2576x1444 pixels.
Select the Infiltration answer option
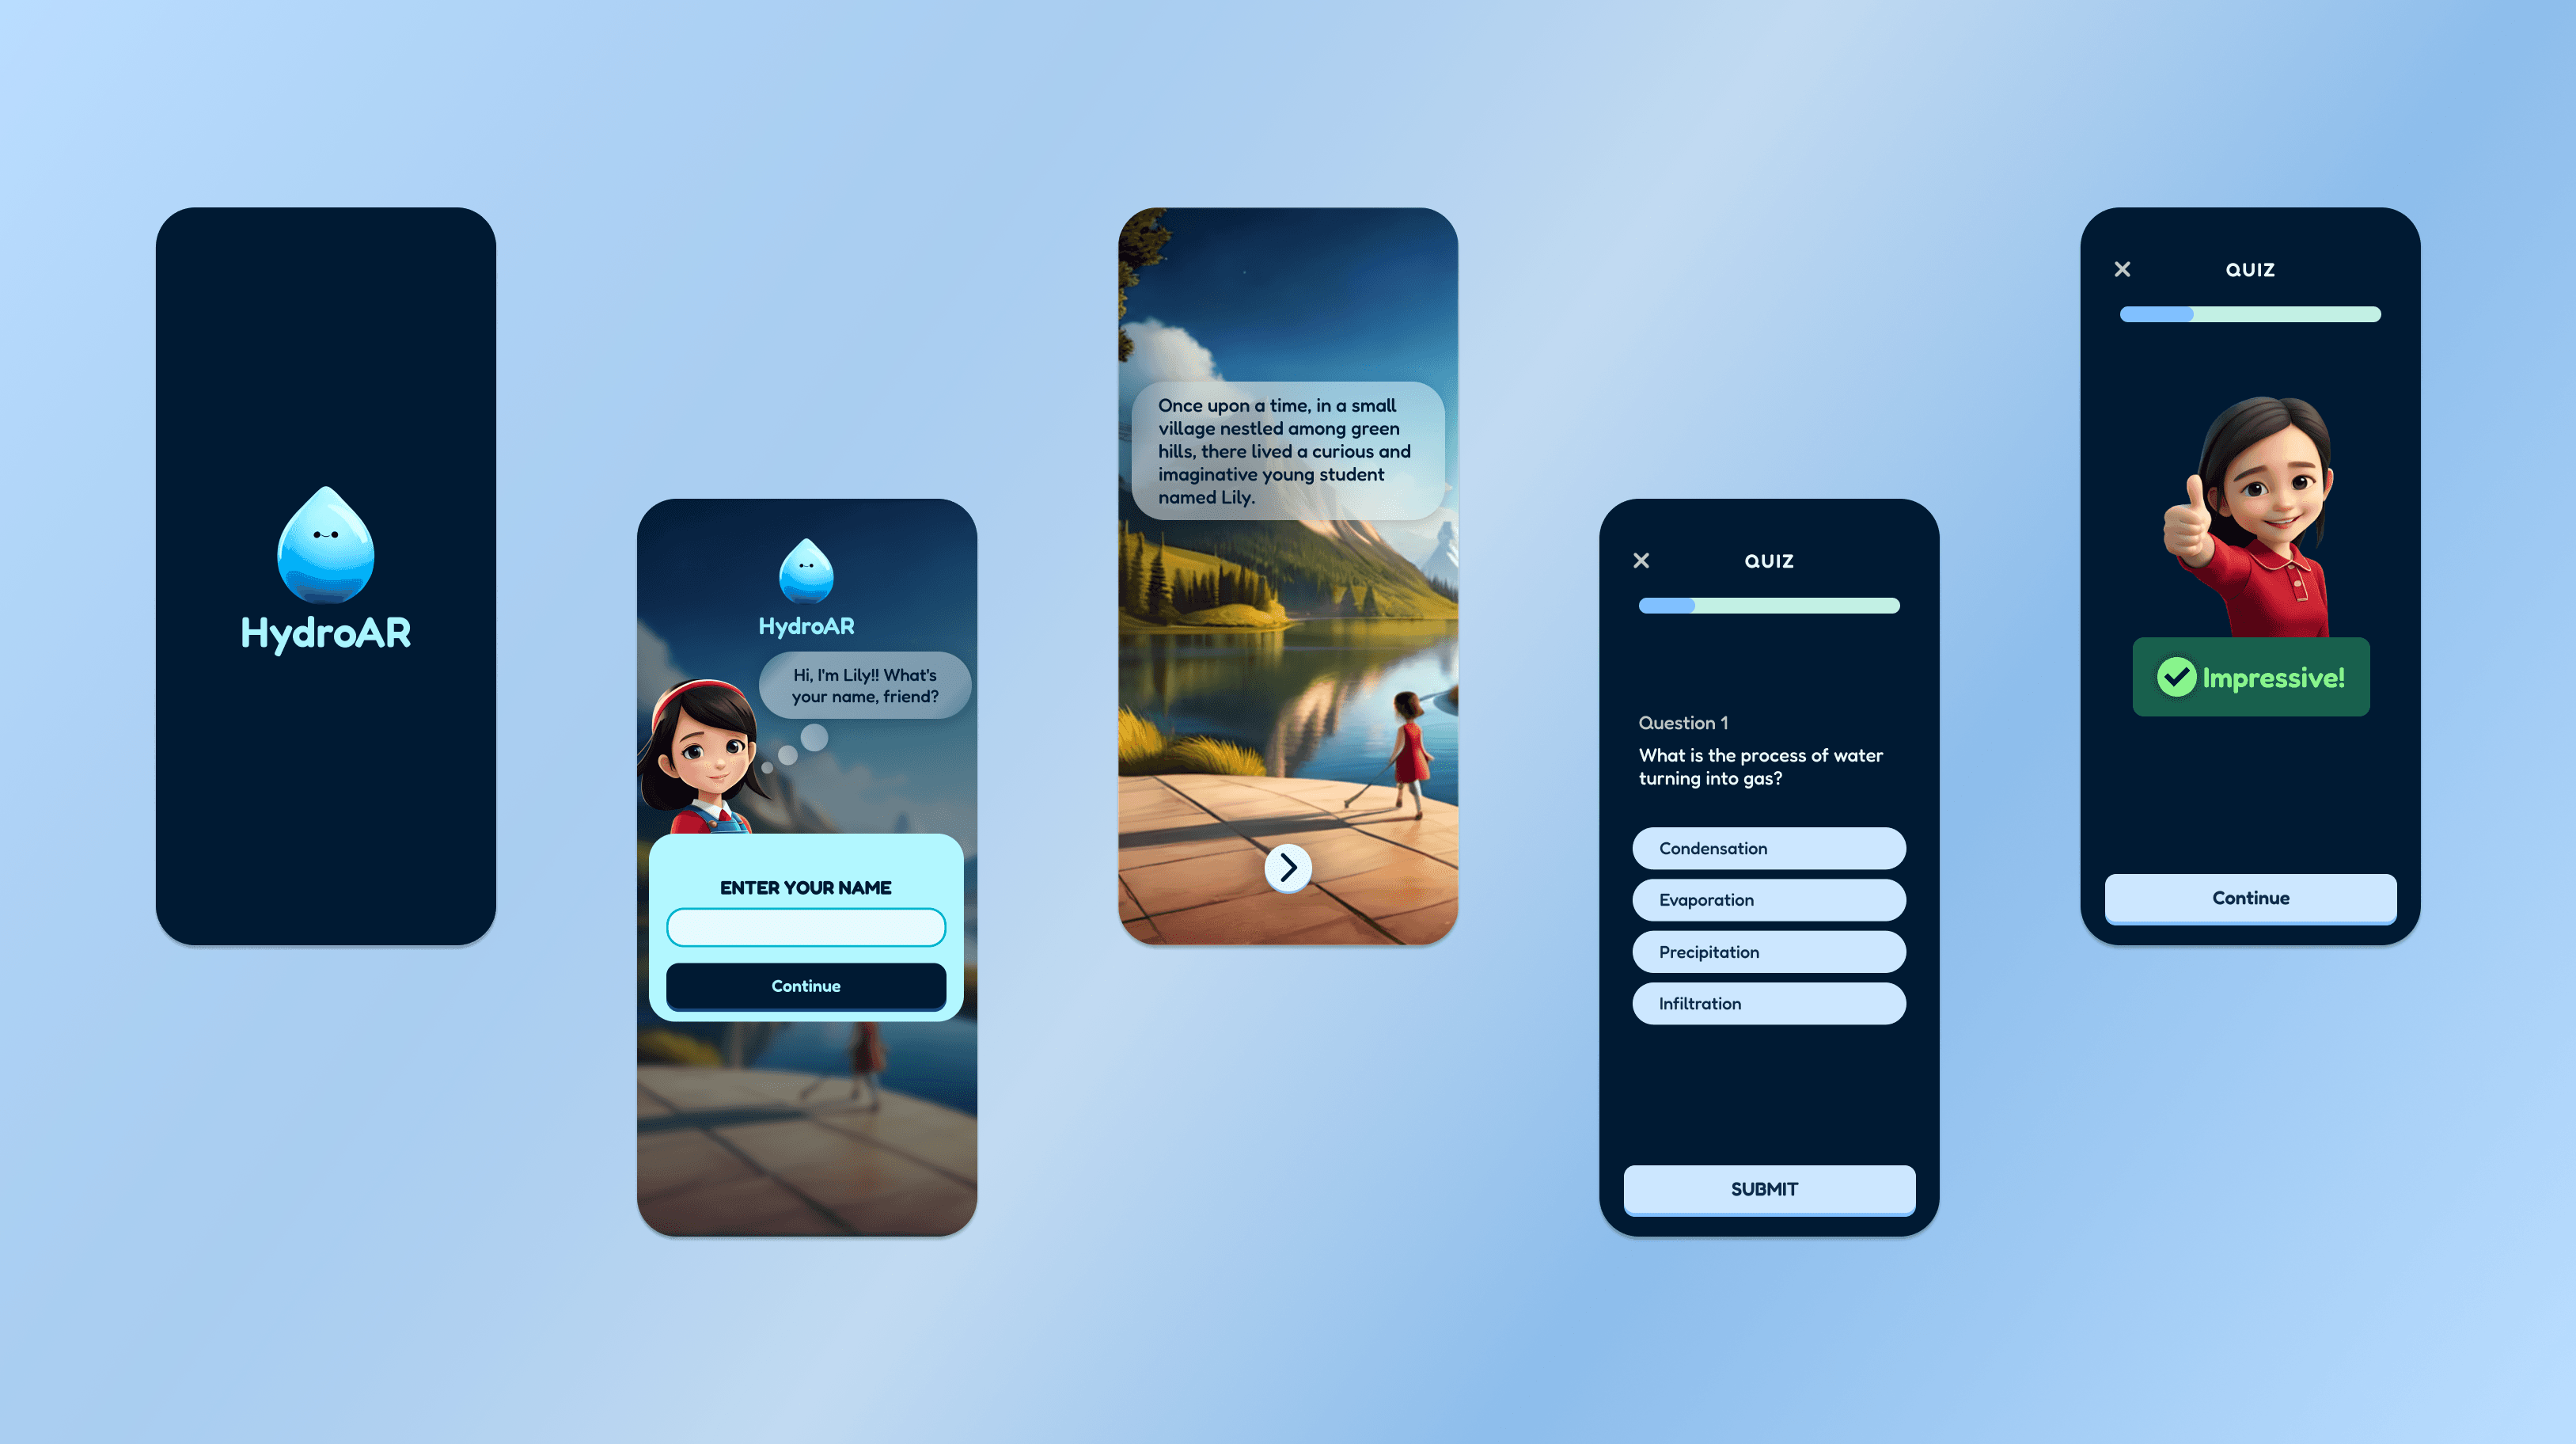tap(1766, 1003)
